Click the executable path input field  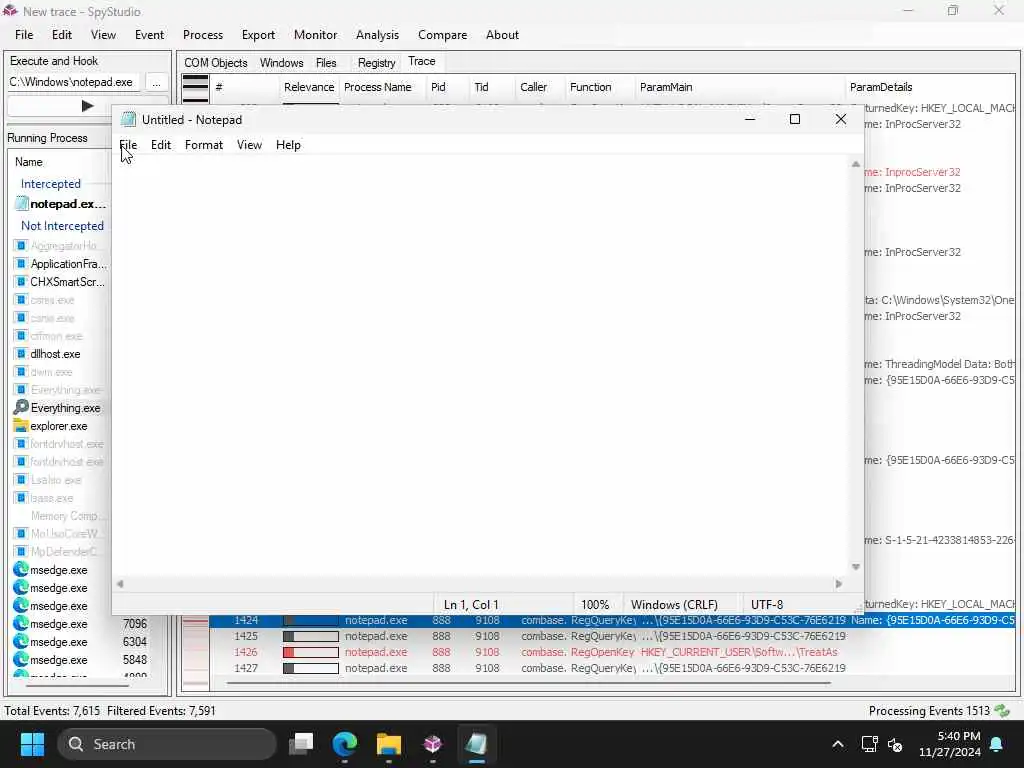73,82
